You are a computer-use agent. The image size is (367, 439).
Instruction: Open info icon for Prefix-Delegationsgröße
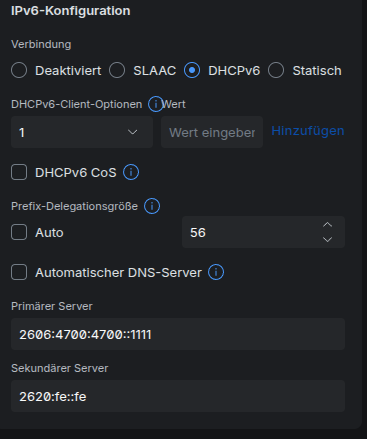point(152,206)
